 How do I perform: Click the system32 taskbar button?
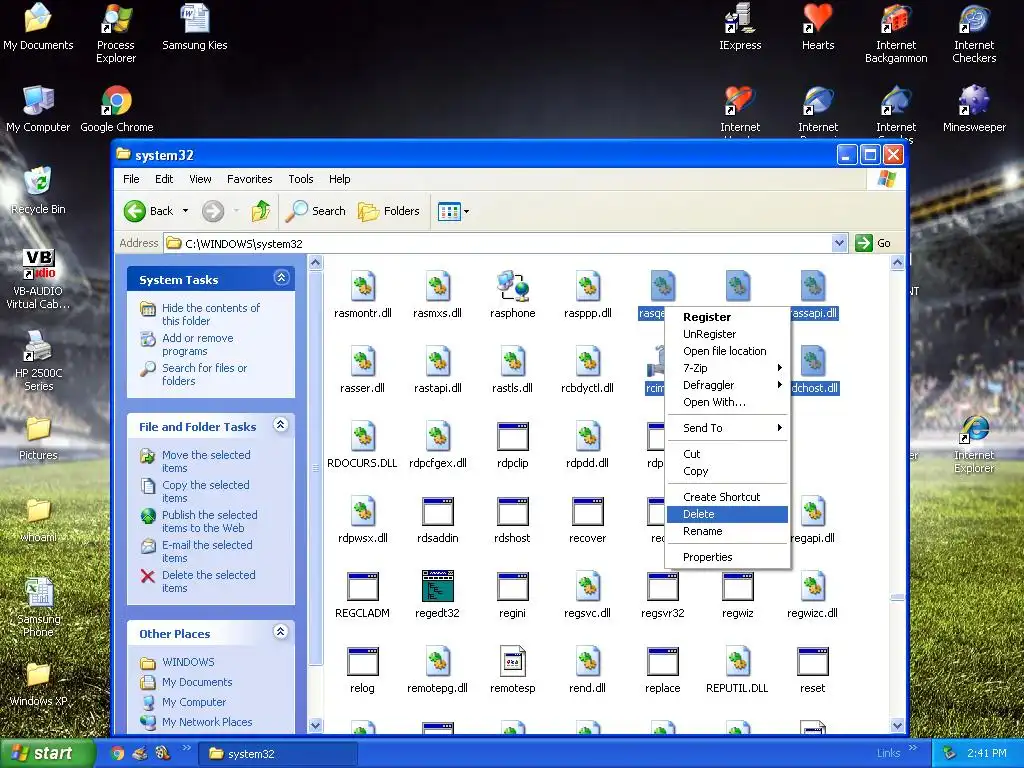point(279,754)
